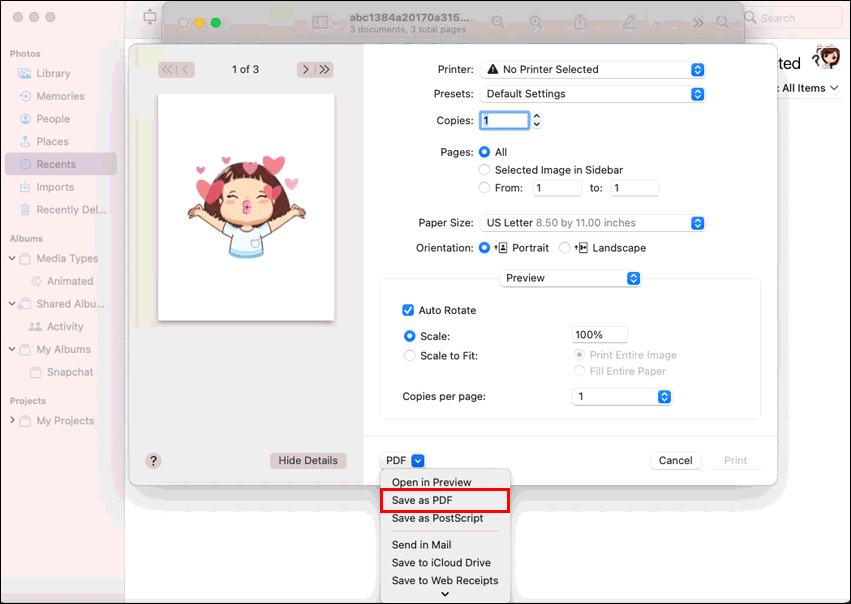Open Library in Photos sidebar
Screen dimensions: 851x604
pos(53,73)
